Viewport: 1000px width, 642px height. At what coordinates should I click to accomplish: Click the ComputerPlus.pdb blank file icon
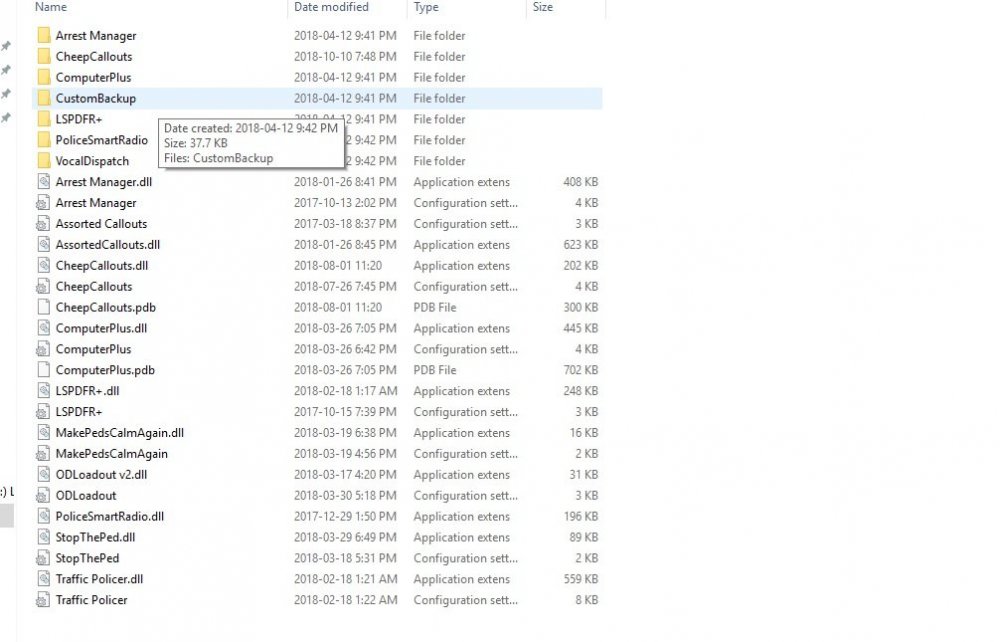[43, 370]
